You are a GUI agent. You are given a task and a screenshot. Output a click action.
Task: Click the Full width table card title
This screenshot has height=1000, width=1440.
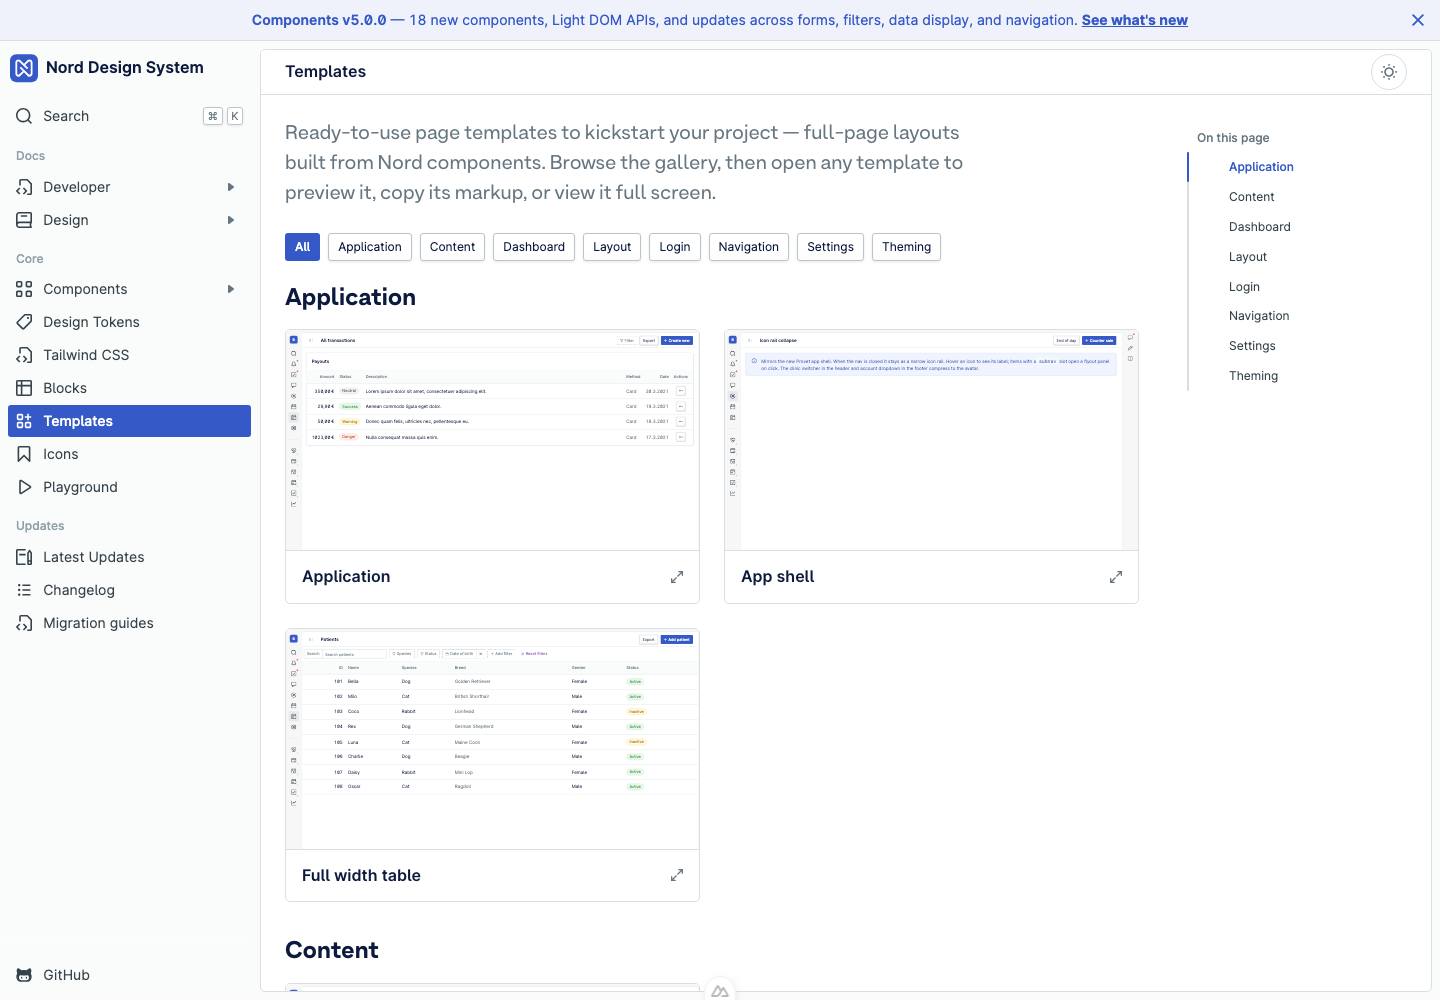(361, 875)
